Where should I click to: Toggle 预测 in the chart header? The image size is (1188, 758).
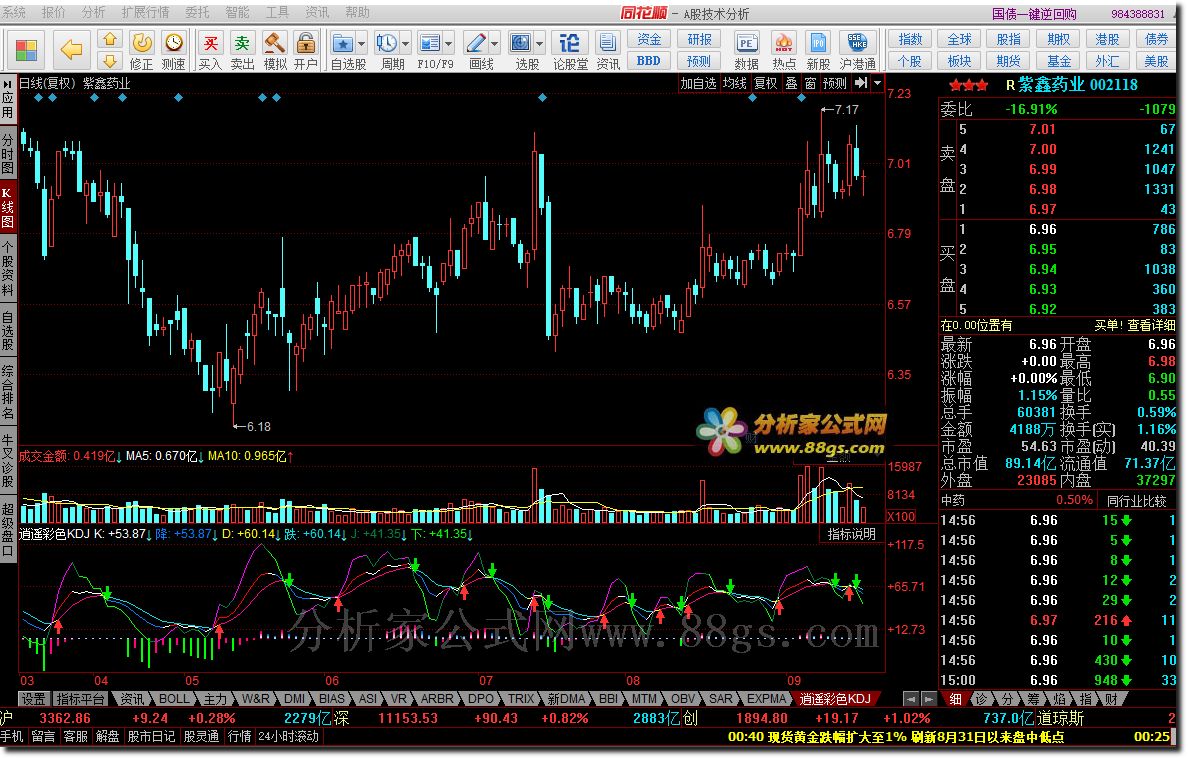pyautogui.click(x=835, y=83)
